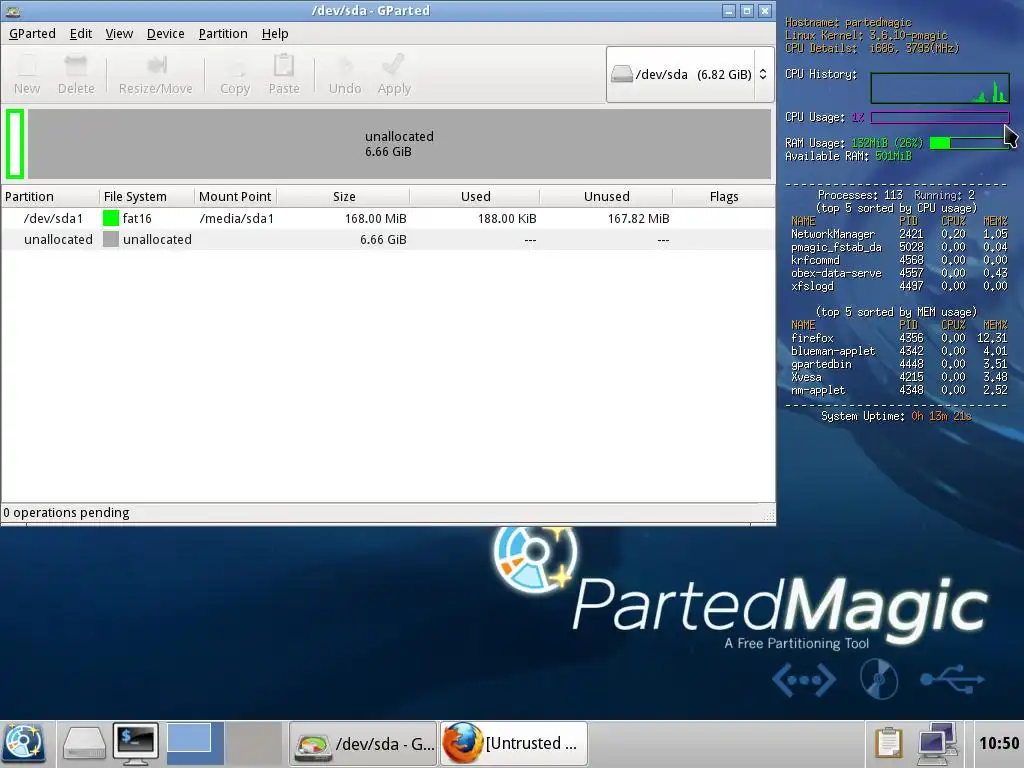Switch to the second workspace in pager

(x=254, y=743)
